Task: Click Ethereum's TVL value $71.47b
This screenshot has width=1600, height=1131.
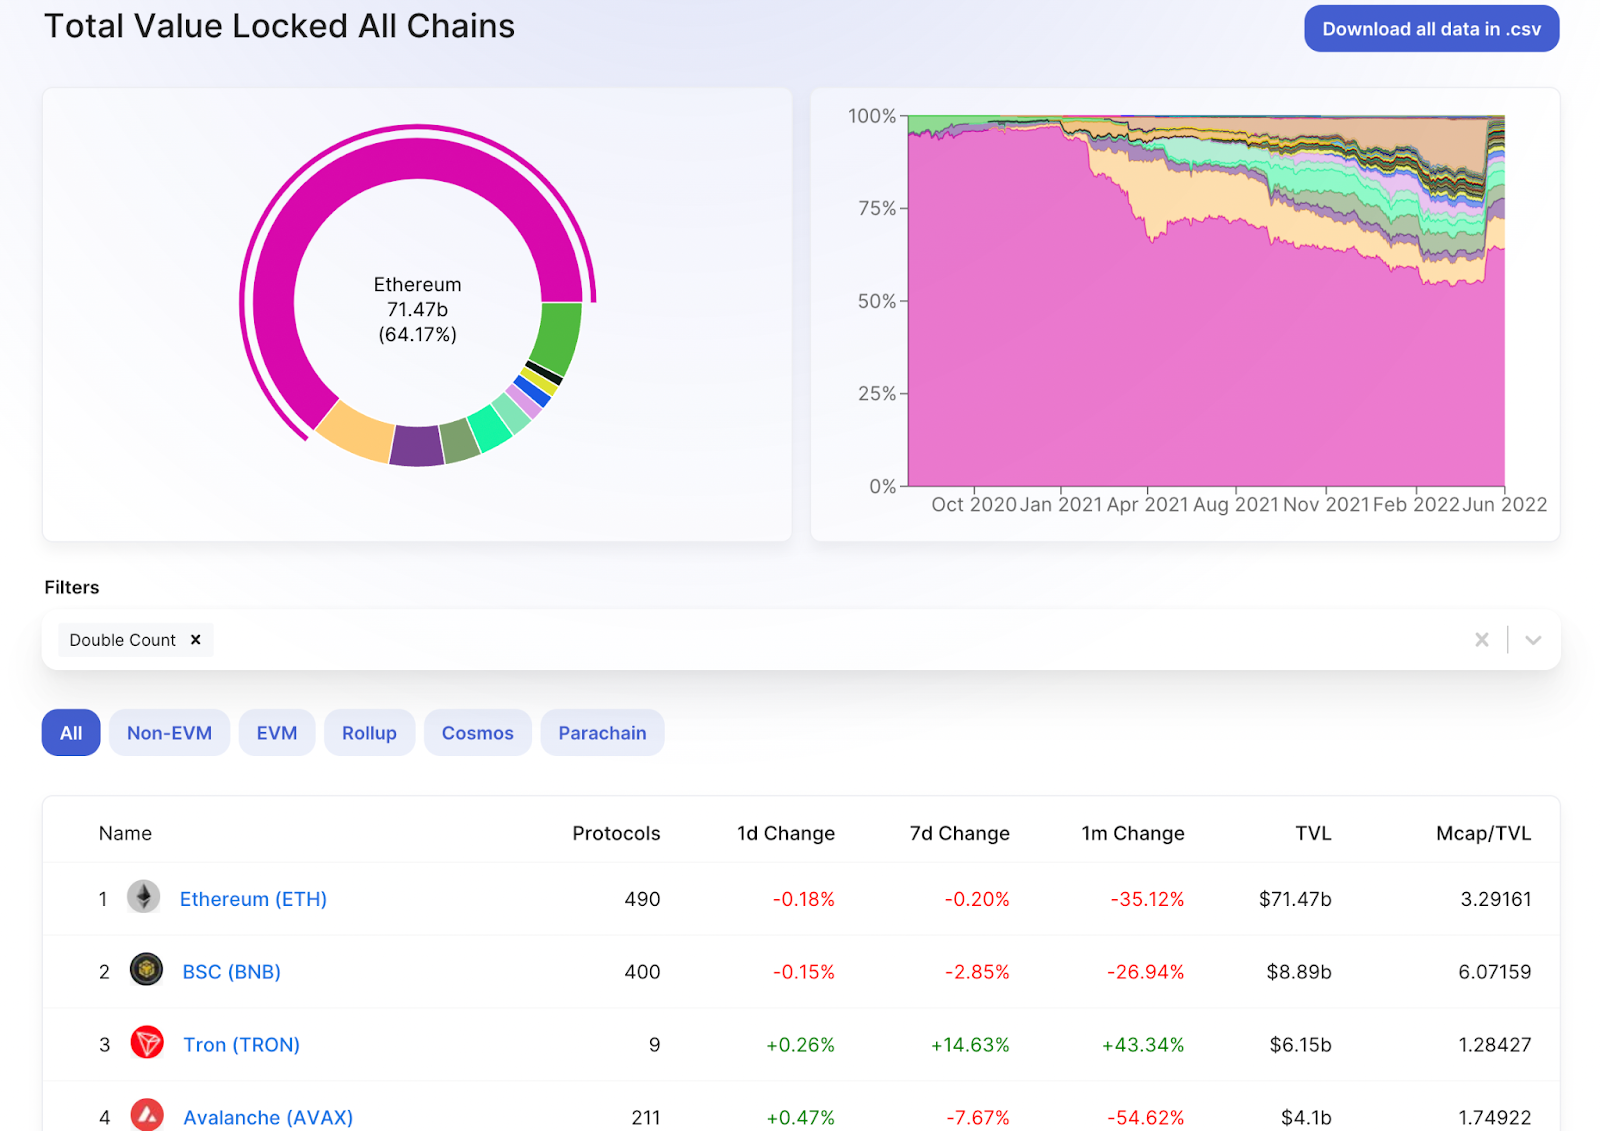Action: (x=1295, y=899)
